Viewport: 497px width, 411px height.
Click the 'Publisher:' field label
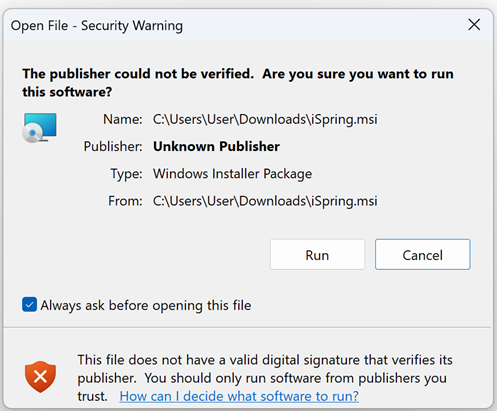coord(113,146)
